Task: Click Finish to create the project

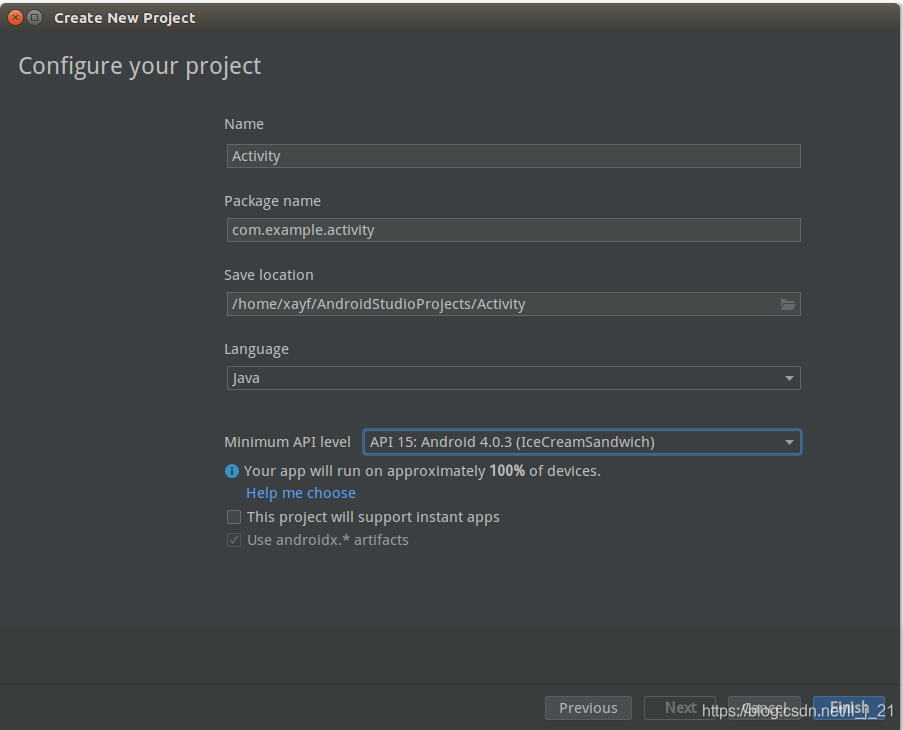Action: coord(849,708)
